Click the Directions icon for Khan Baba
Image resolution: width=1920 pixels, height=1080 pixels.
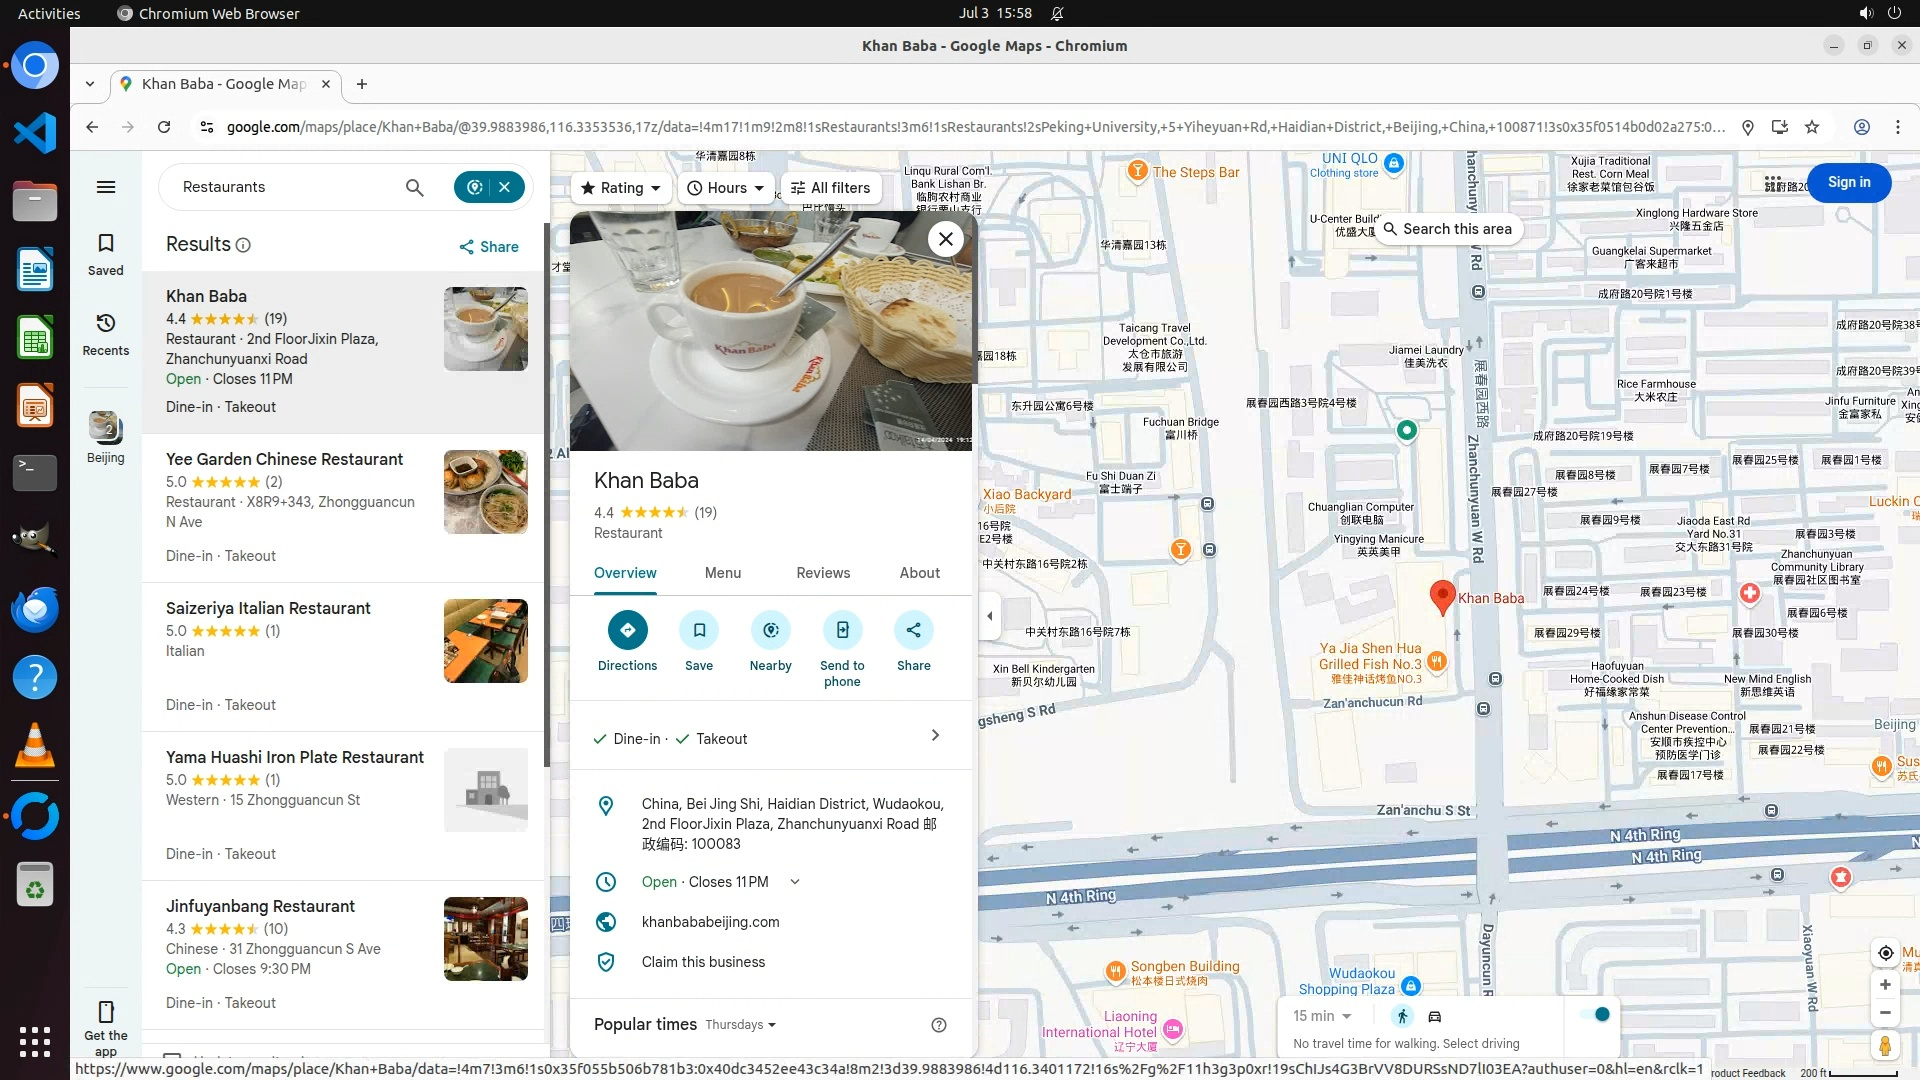pyautogui.click(x=627, y=630)
